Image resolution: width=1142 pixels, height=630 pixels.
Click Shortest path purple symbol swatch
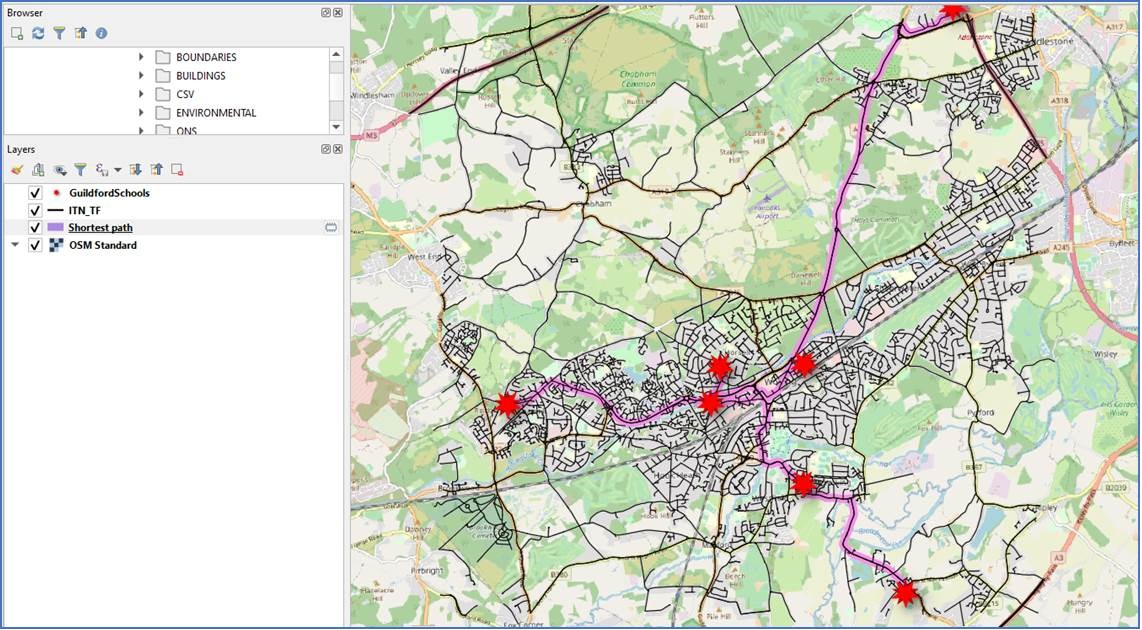(x=55, y=228)
